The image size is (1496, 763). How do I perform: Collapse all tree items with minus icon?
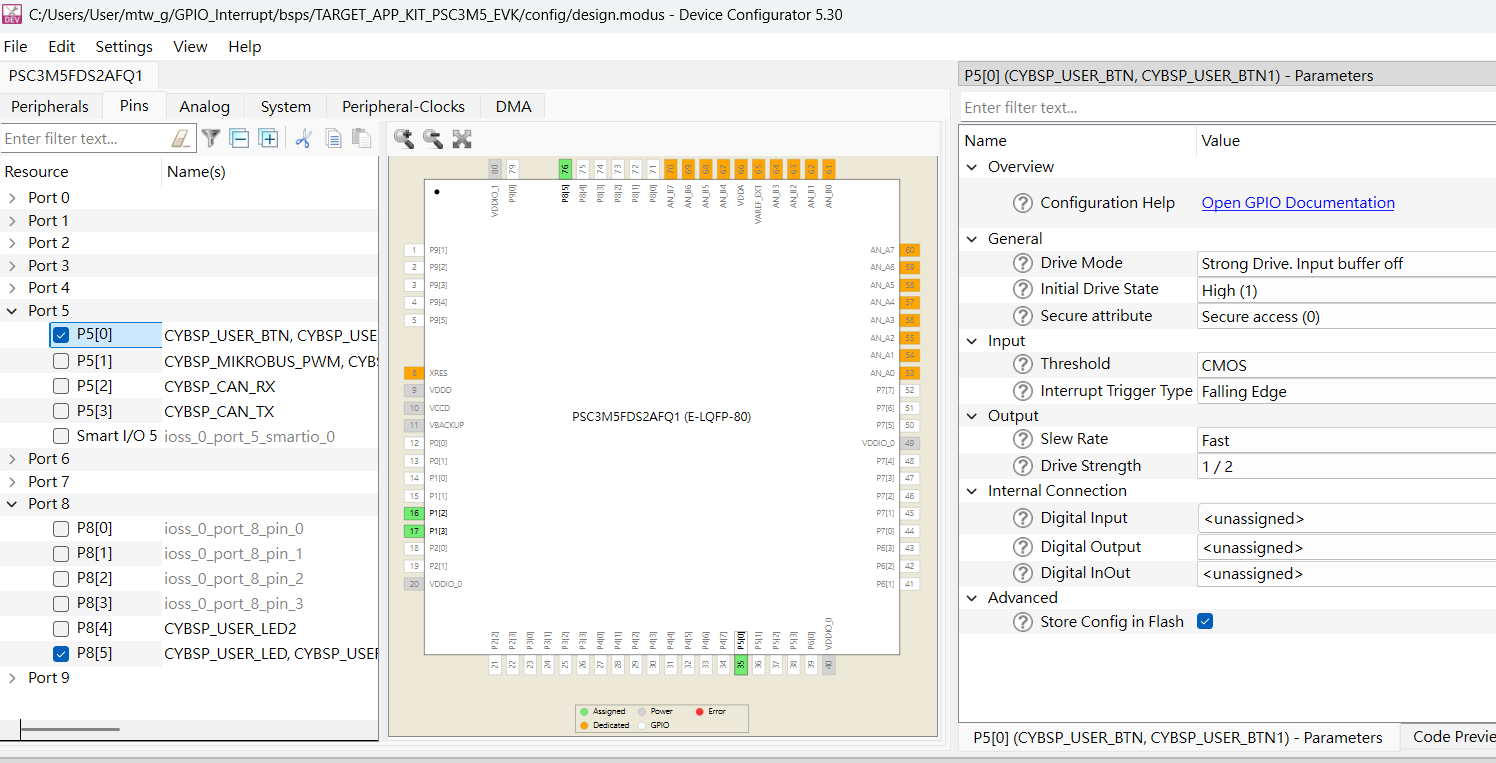(239, 138)
